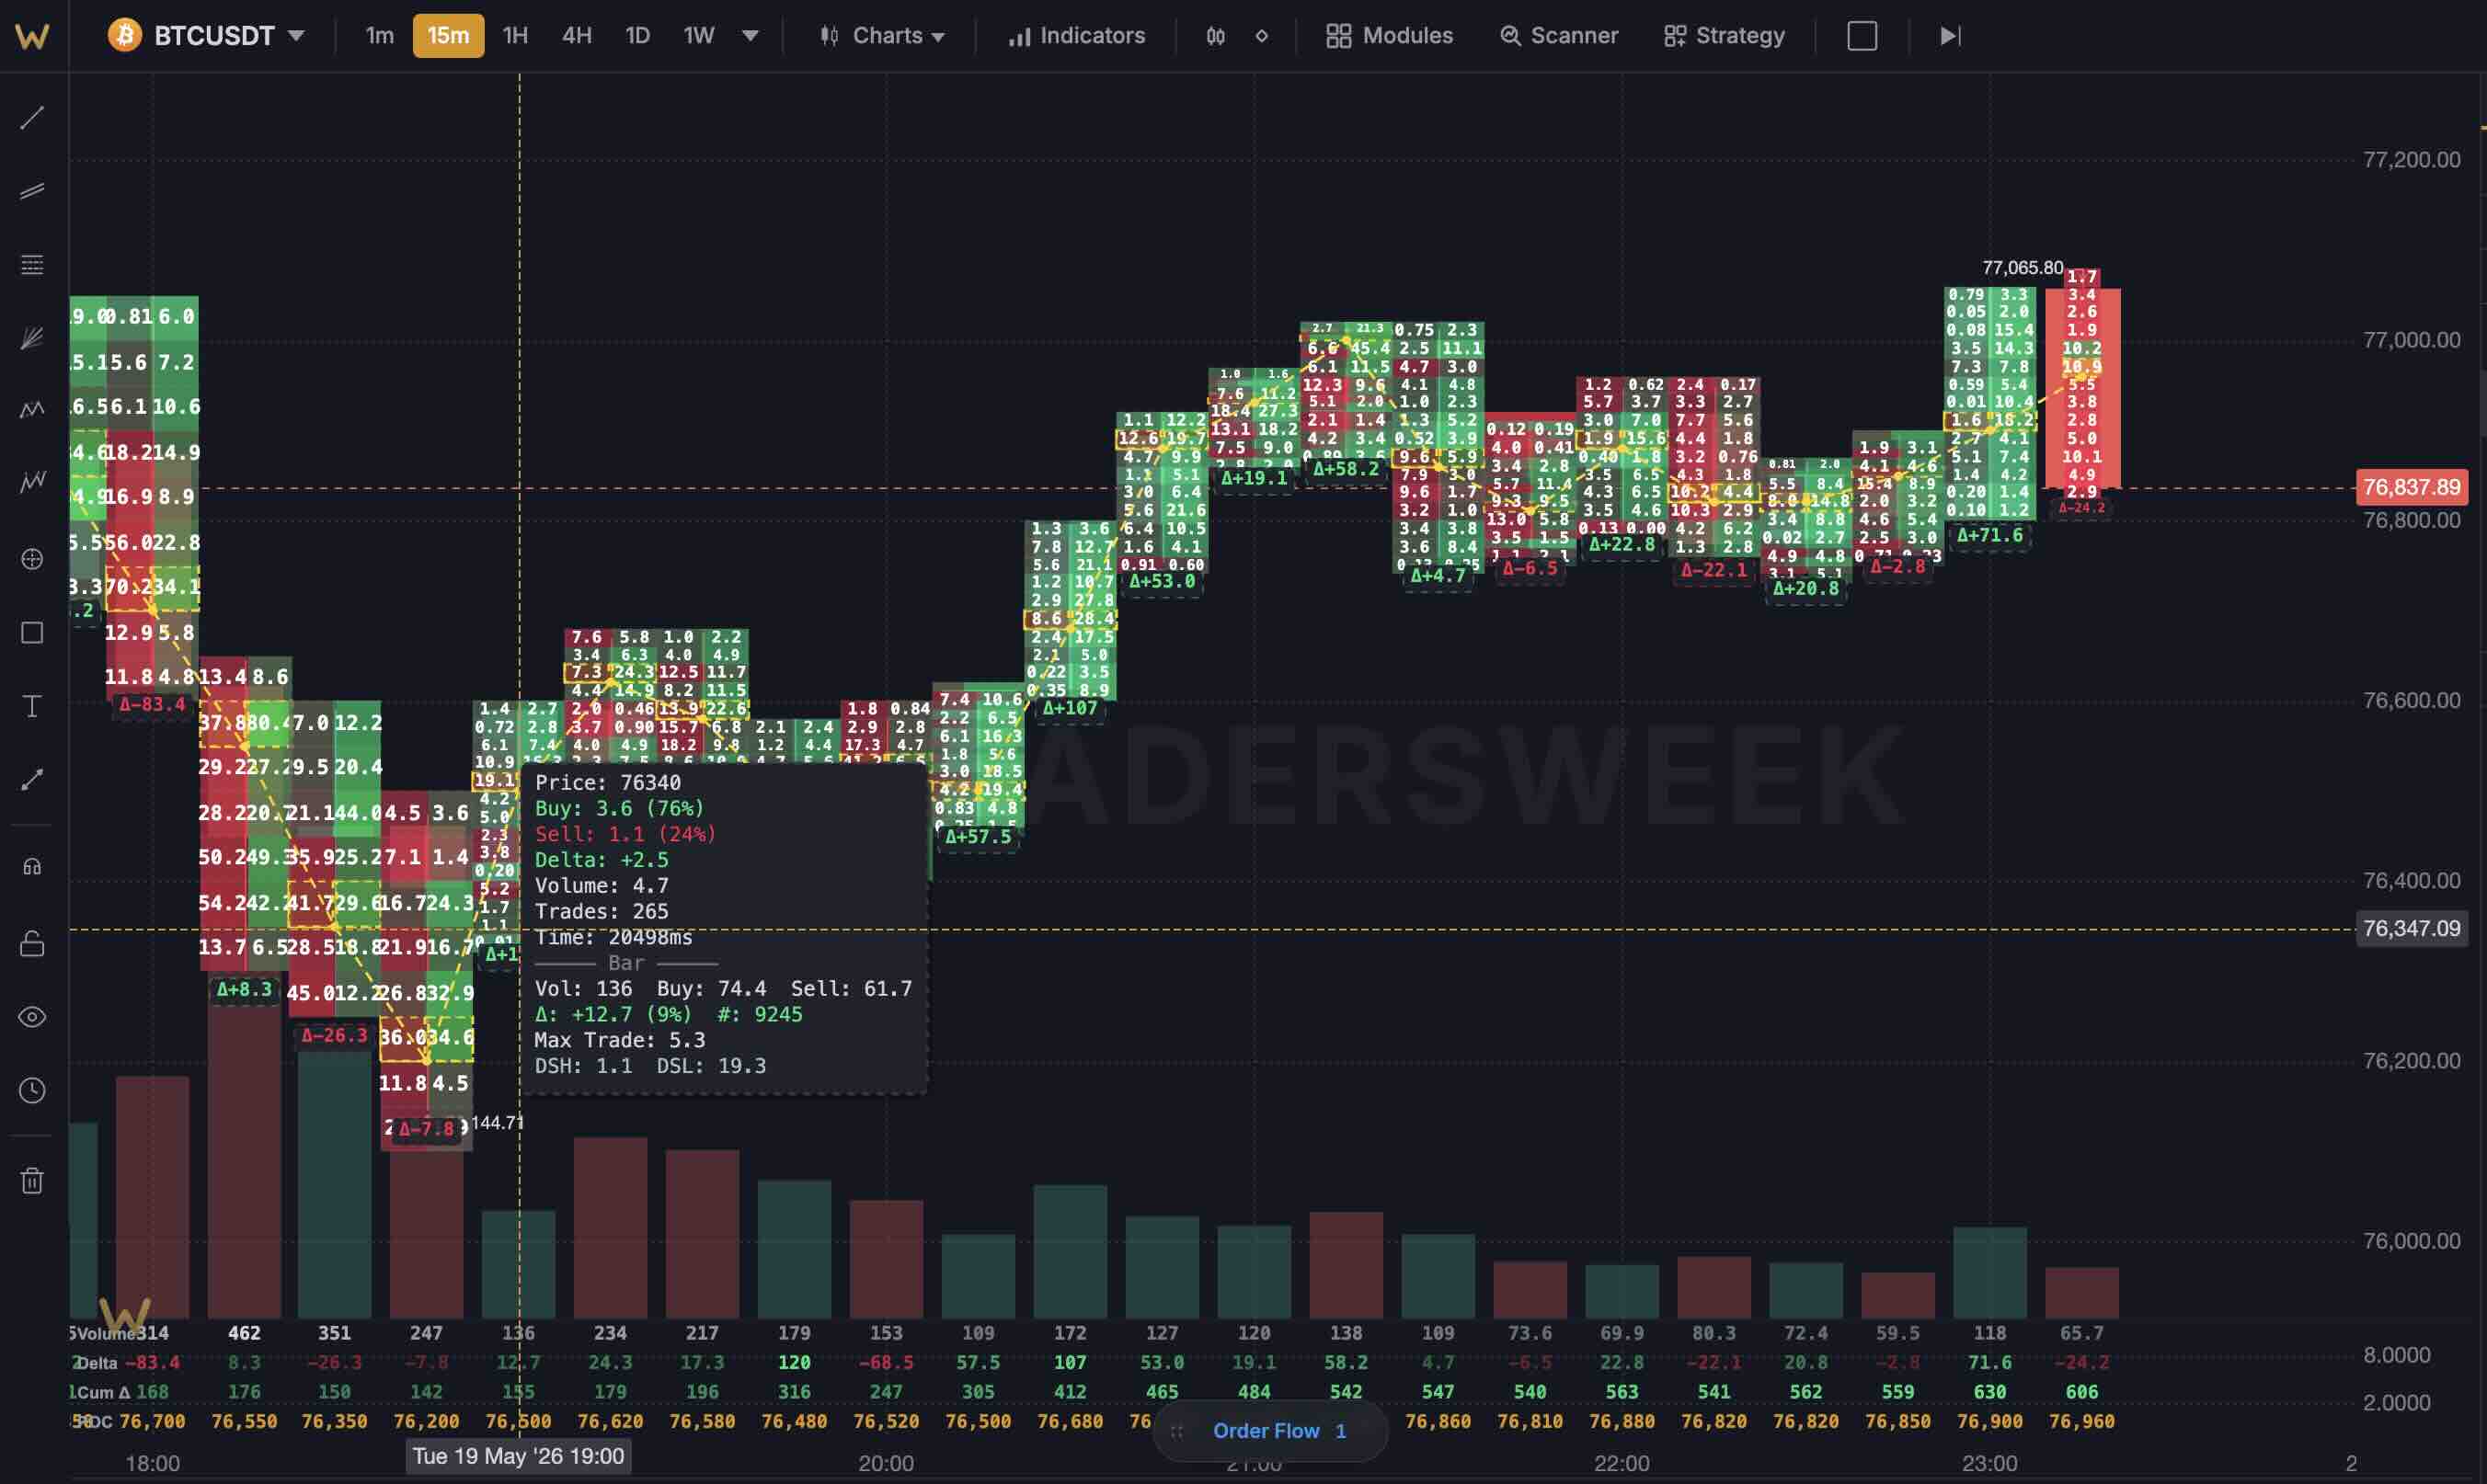Image resolution: width=2487 pixels, height=1484 pixels.
Task: Switch to the 4H timeframe
Action: 577,36
